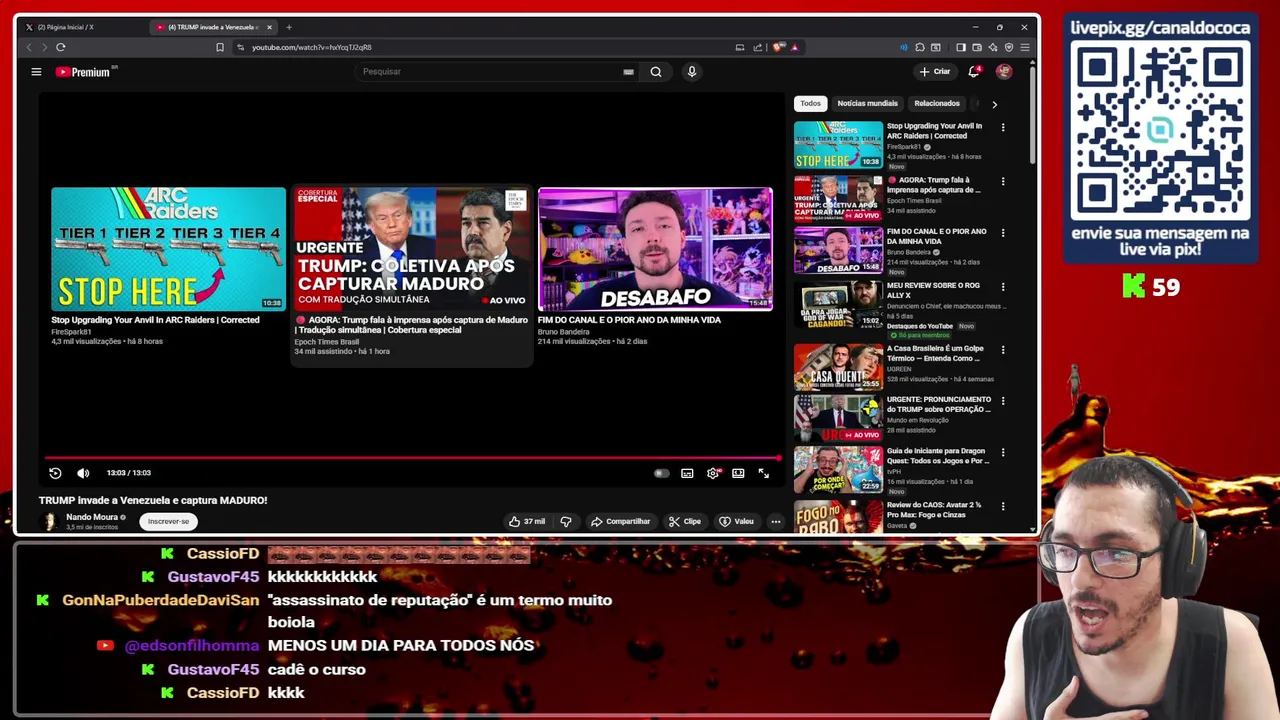Screen dimensions: 1280x720
Task: Dislike the video with thumbs-down
Action: point(566,521)
